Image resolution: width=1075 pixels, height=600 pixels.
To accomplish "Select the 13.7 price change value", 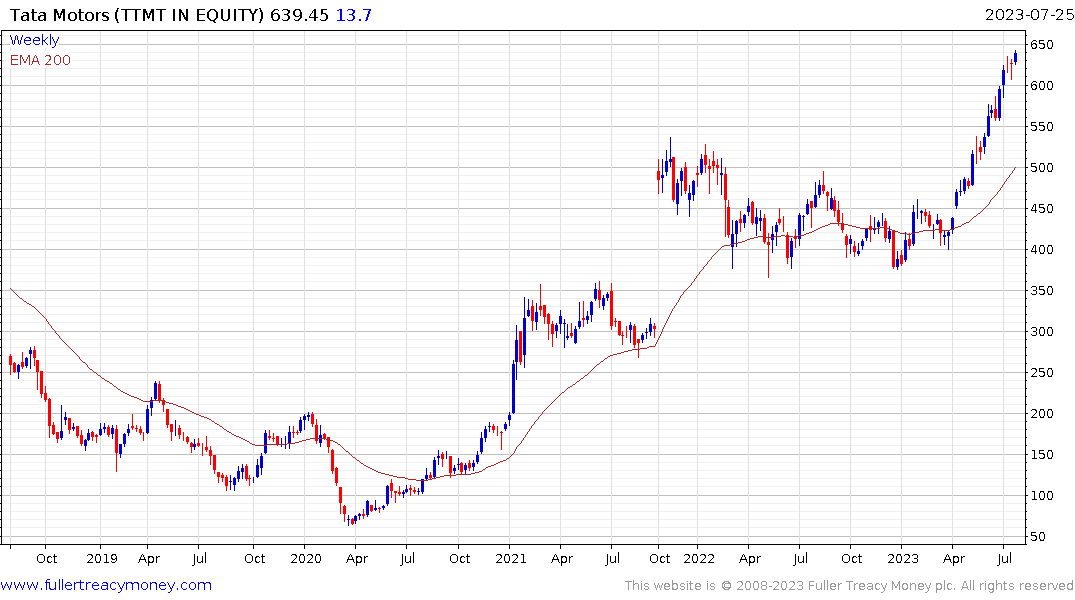I will 354,15.
